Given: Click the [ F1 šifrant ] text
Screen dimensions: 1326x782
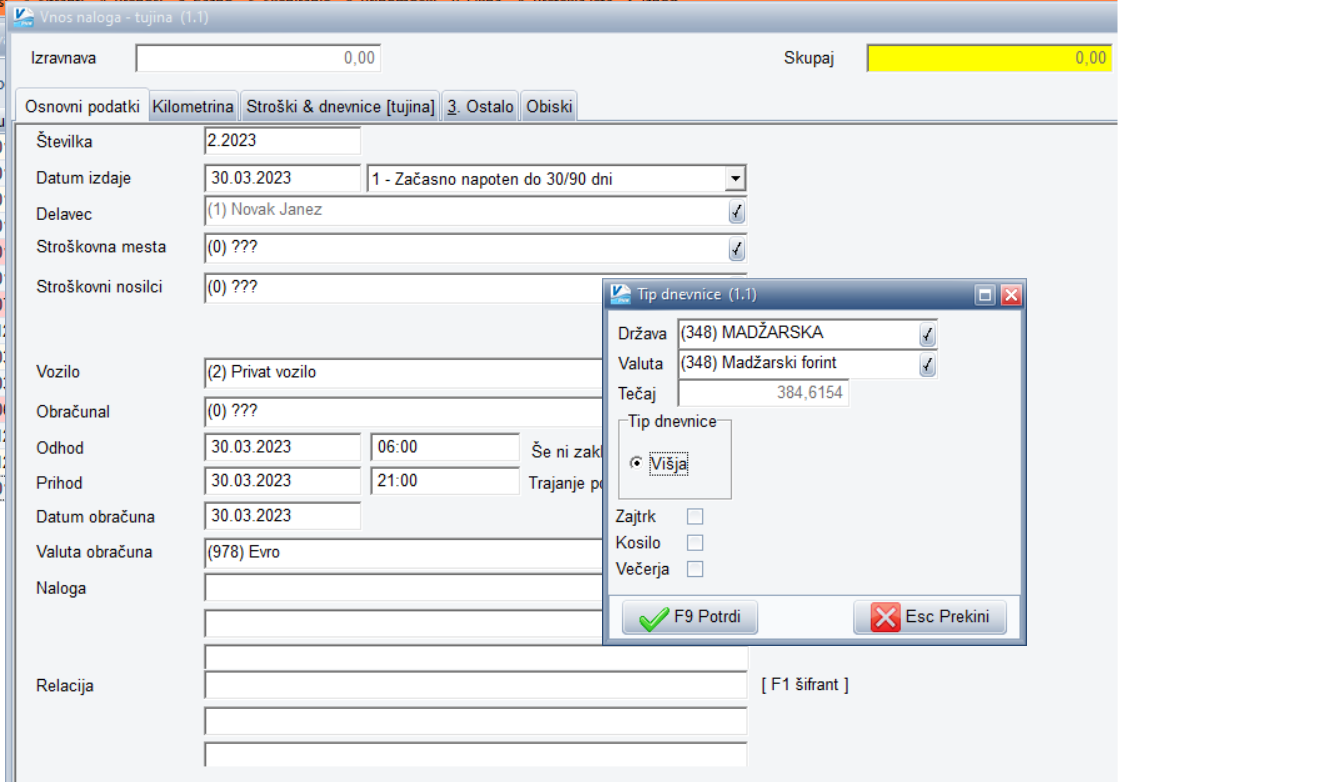Looking at the screenshot, I should click(x=805, y=685).
